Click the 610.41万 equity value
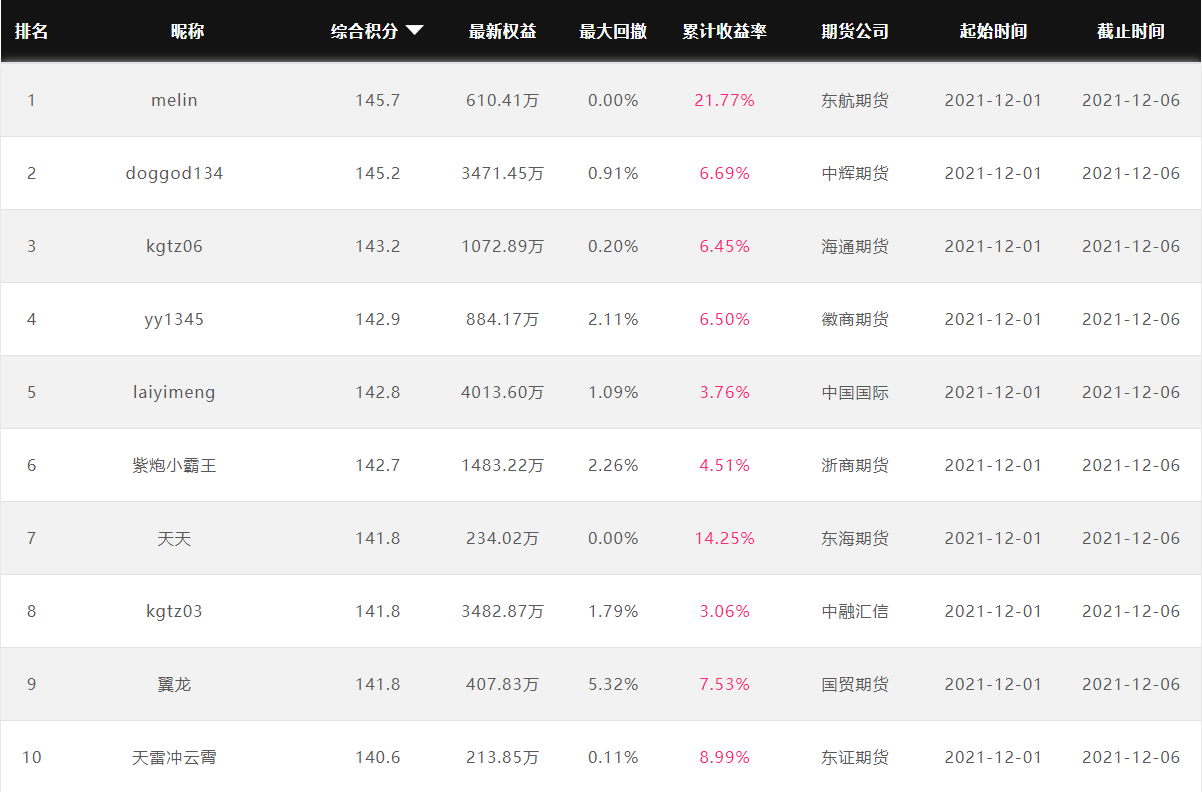Image resolution: width=1202 pixels, height=792 pixels. point(502,100)
